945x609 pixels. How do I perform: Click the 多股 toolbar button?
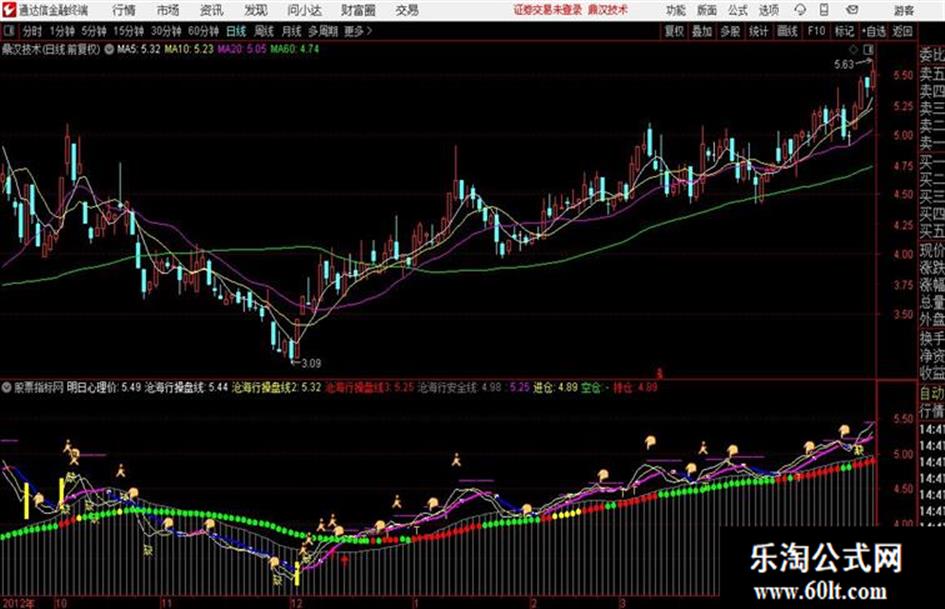(730, 31)
